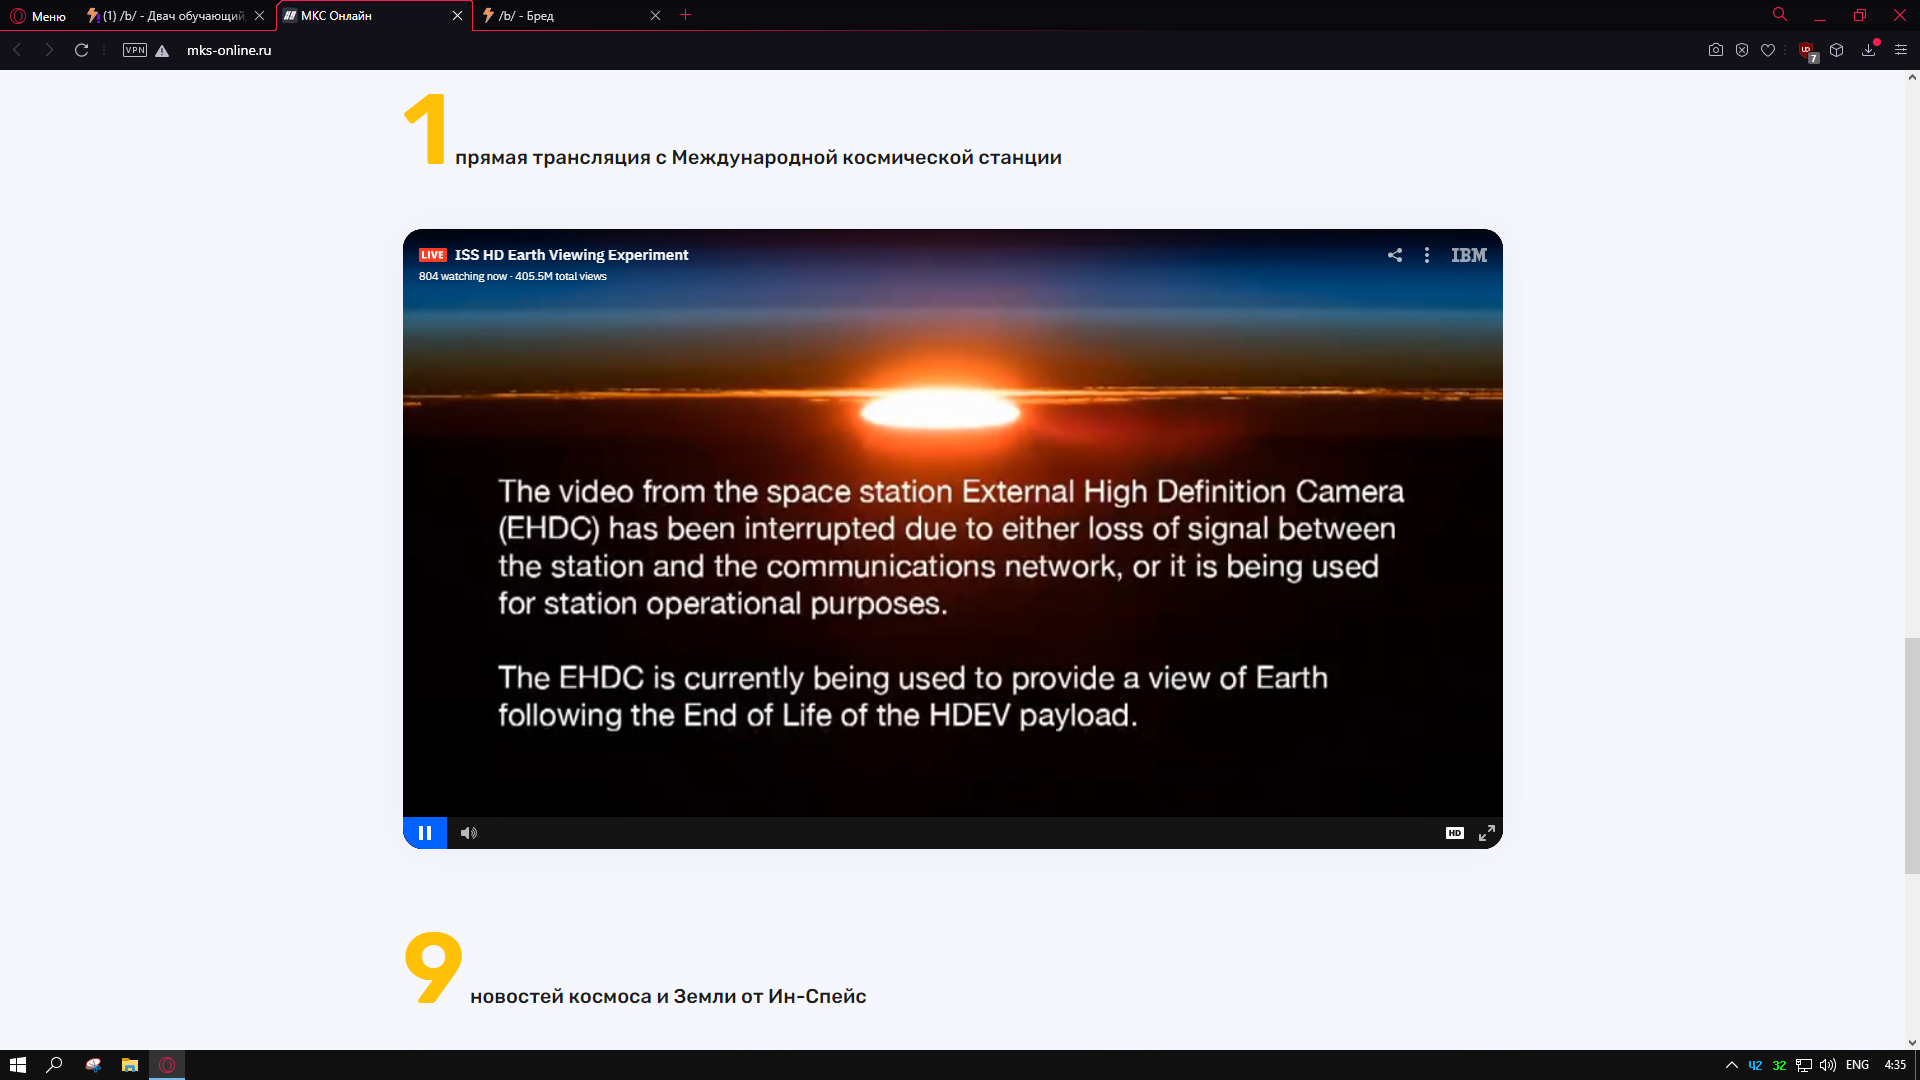Open the tab search magnifier icon
Image resolution: width=1920 pixels, height=1080 pixels.
(x=1780, y=15)
